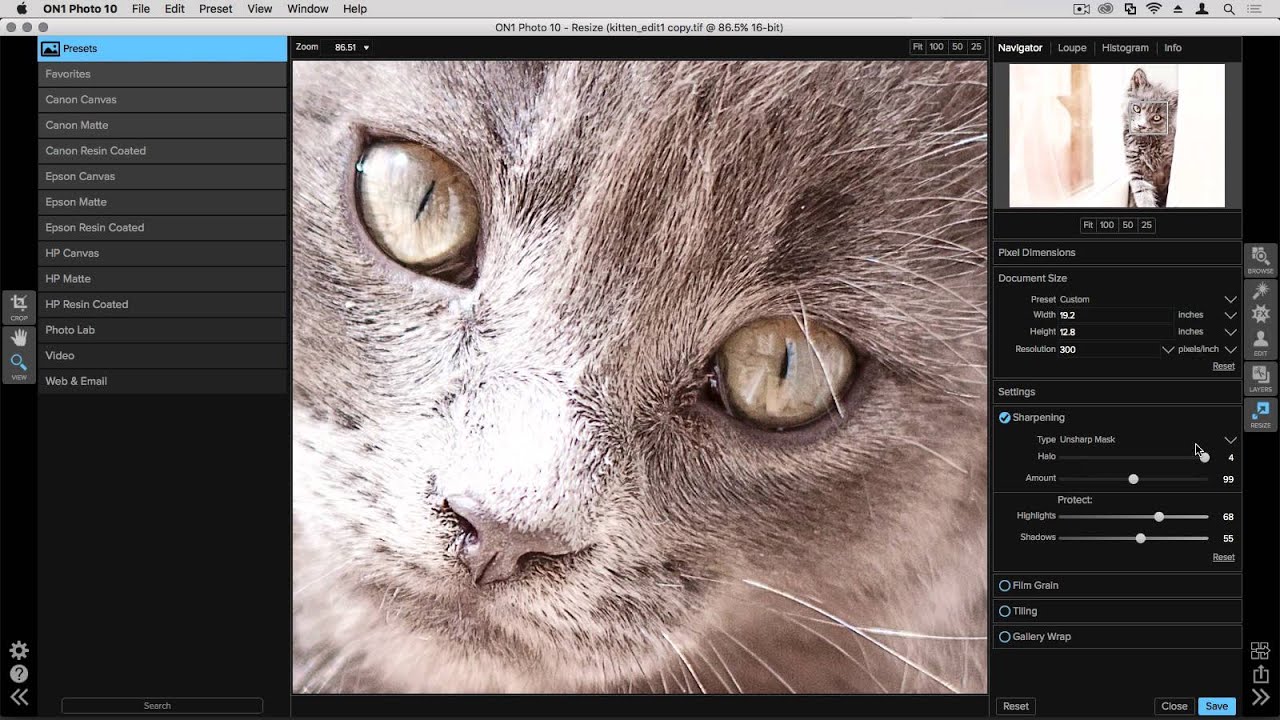1280x720 pixels.
Task: Expand the Pixel Dimensions section
Action: pyautogui.click(x=1117, y=253)
